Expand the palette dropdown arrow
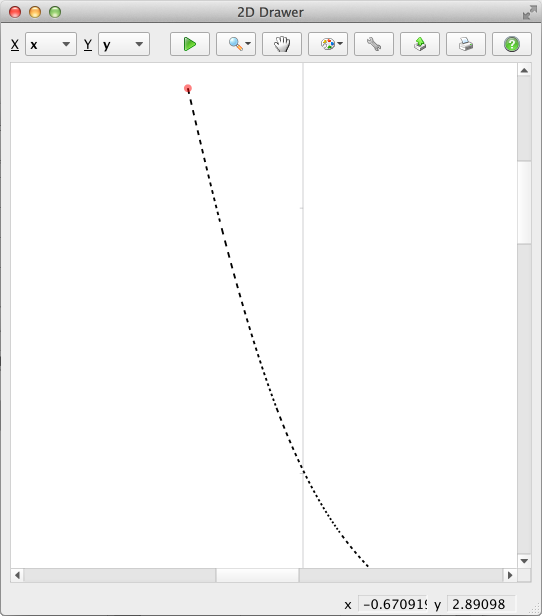 coord(340,44)
